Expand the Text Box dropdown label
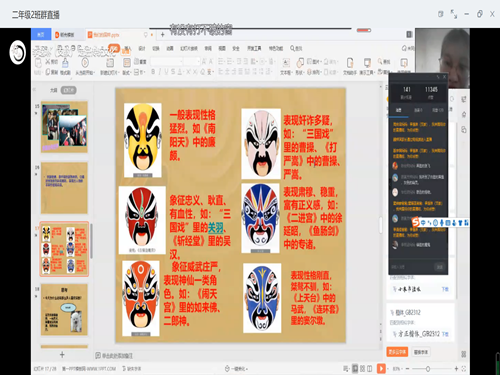The height and width of the screenshot is (375, 500). click(x=286, y=72)
